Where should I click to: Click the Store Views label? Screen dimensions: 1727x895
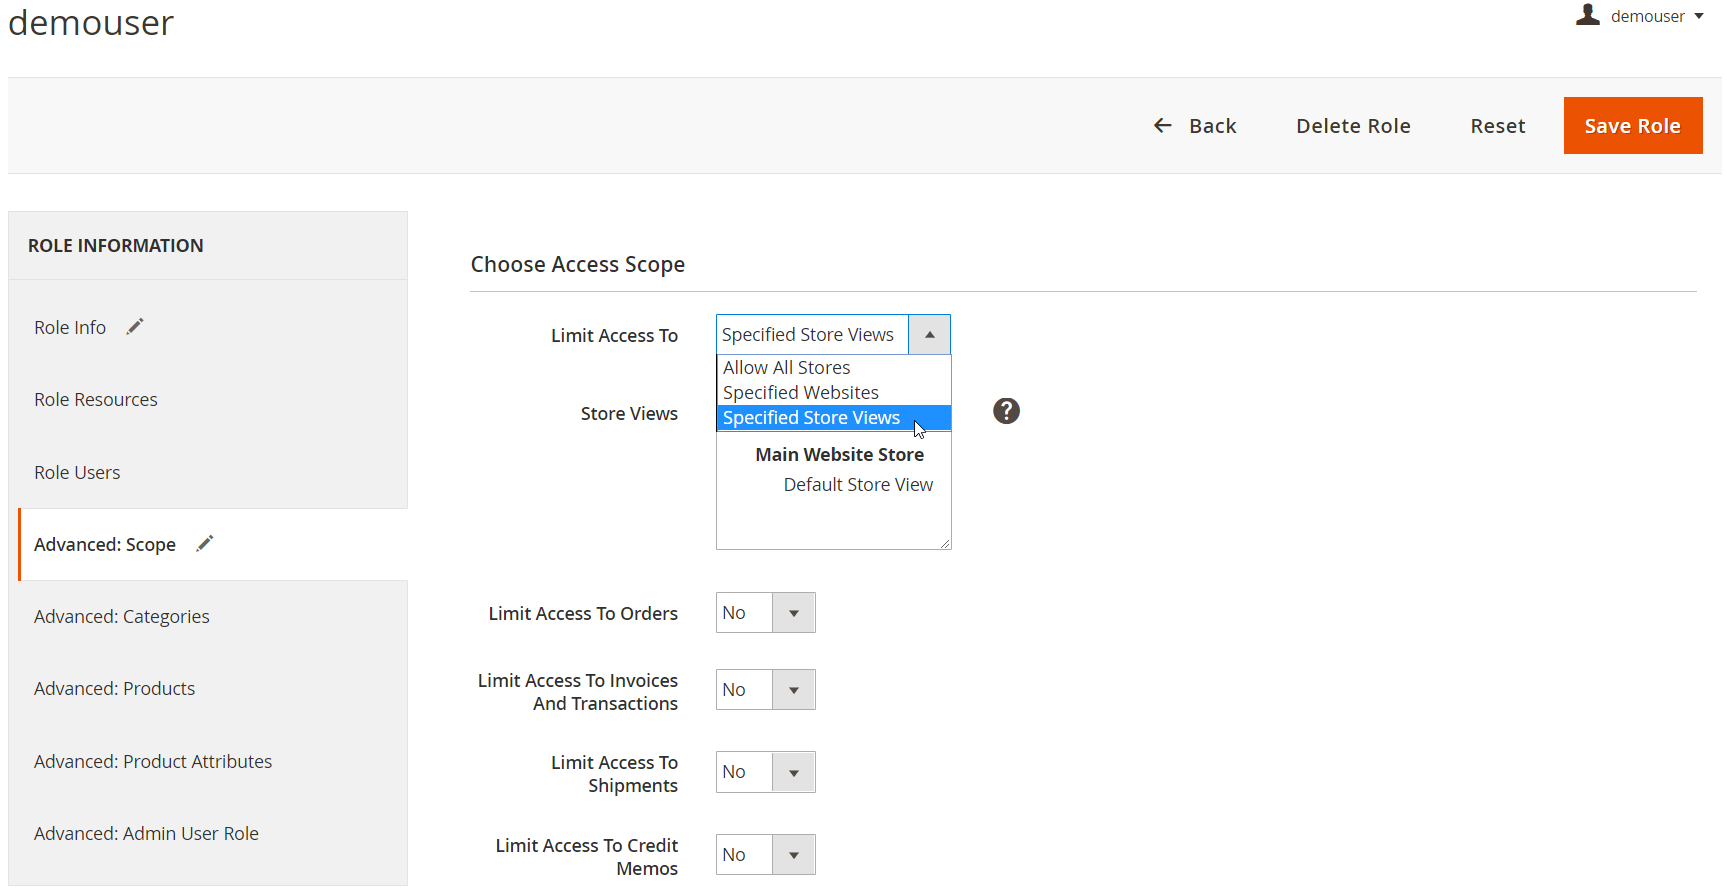coord(629,414)
